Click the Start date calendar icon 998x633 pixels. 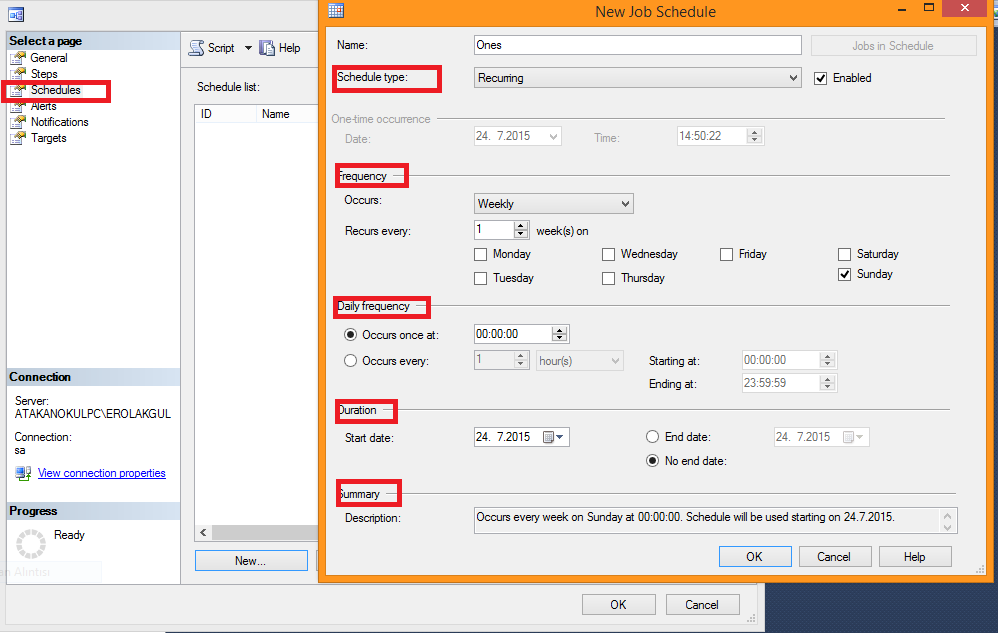pyautogui.click(x=549, y=437)
